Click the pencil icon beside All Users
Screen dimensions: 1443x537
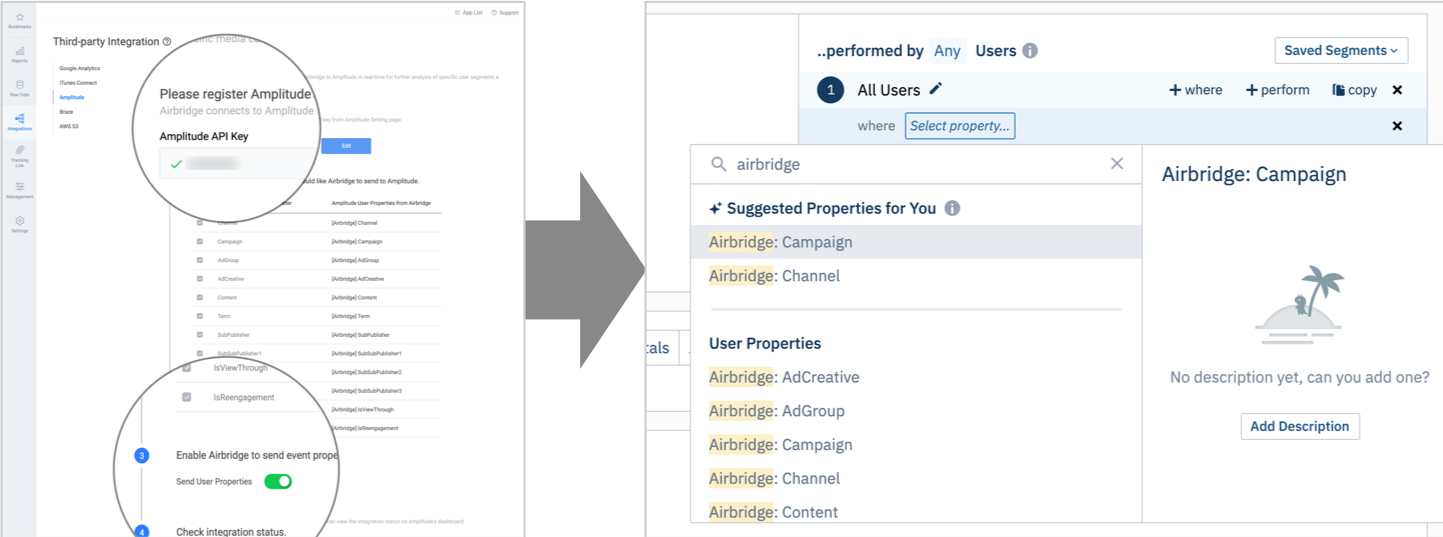(x=936, y=89)
